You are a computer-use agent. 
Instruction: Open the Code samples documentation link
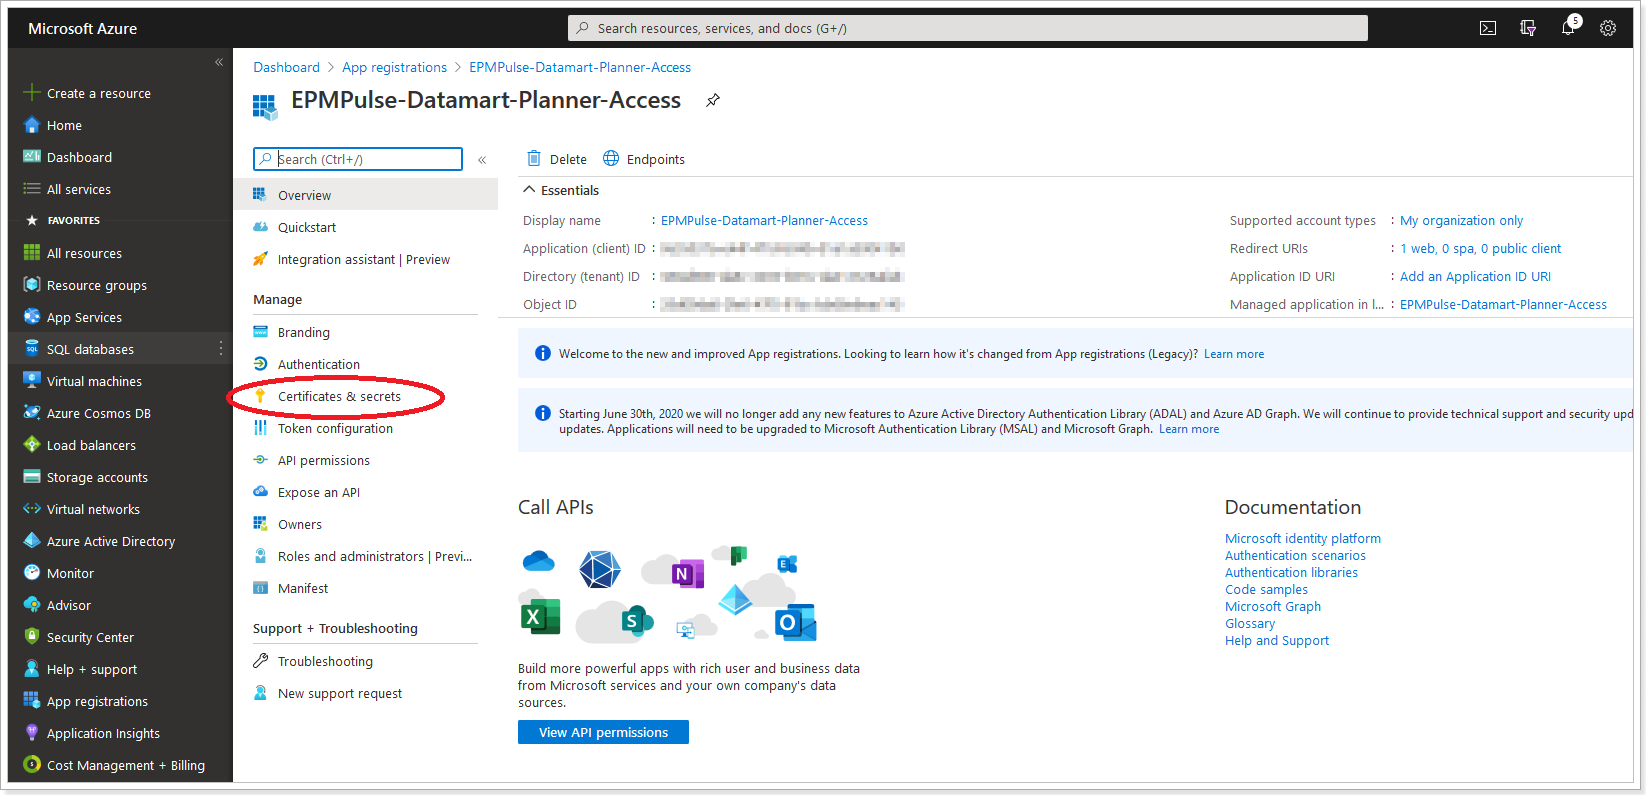coord(1266,589)
